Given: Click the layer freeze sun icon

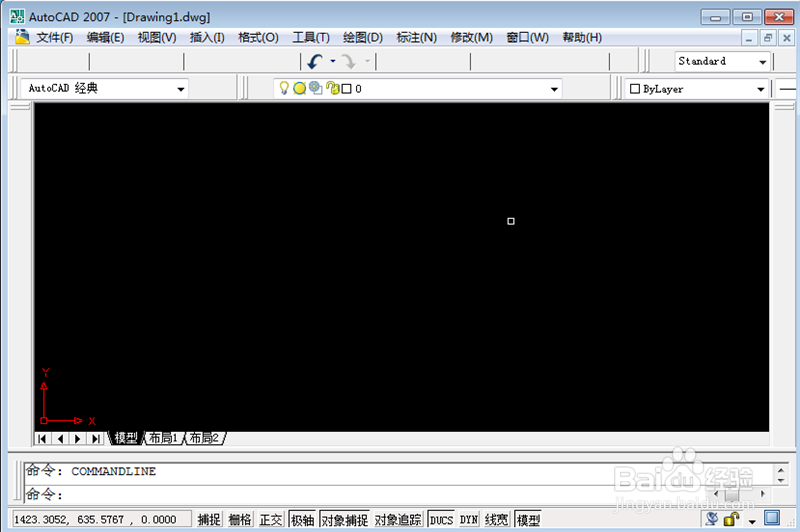Looking at the screenshot, I should [299, 88].
